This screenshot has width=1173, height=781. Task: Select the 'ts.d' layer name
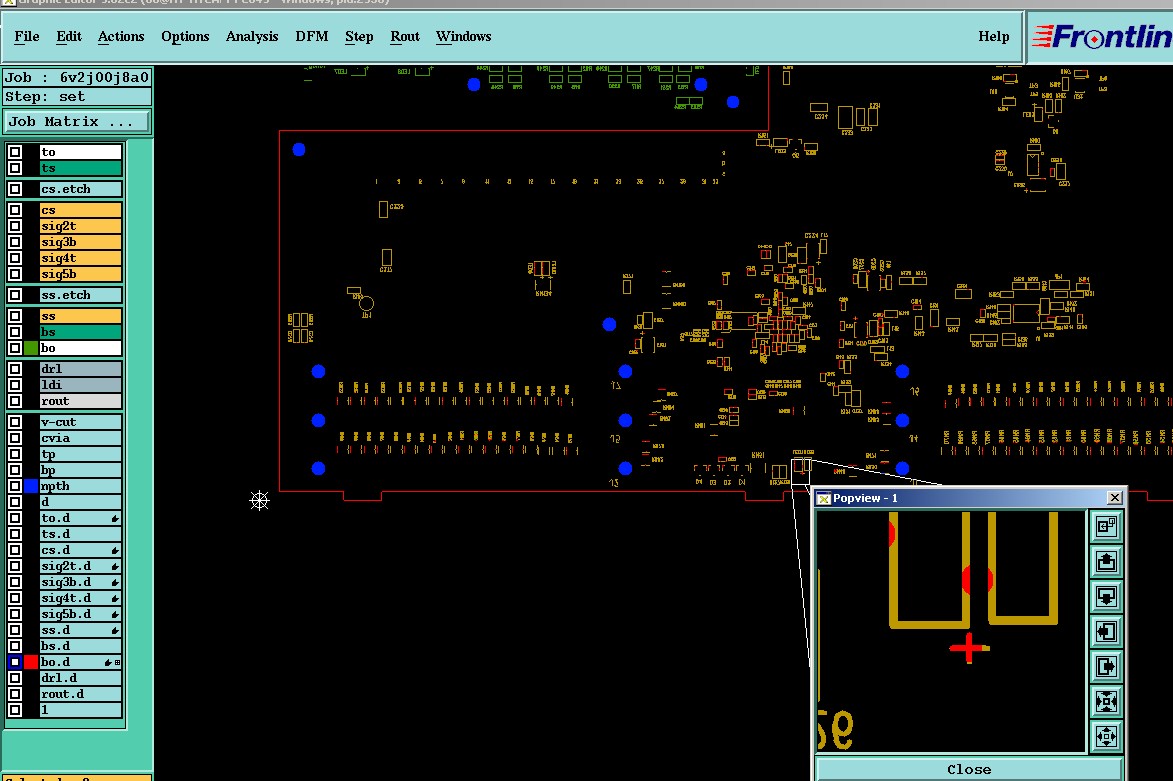(81, 534)
